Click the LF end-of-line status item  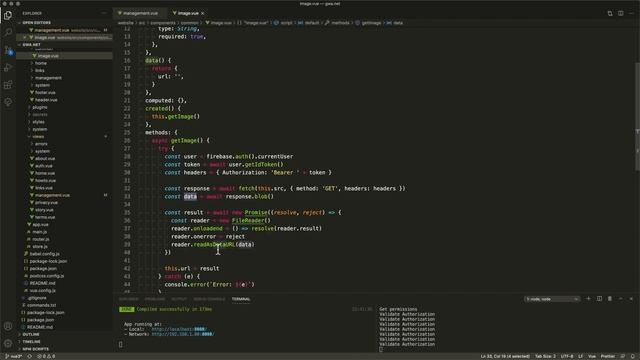point(580,356)
